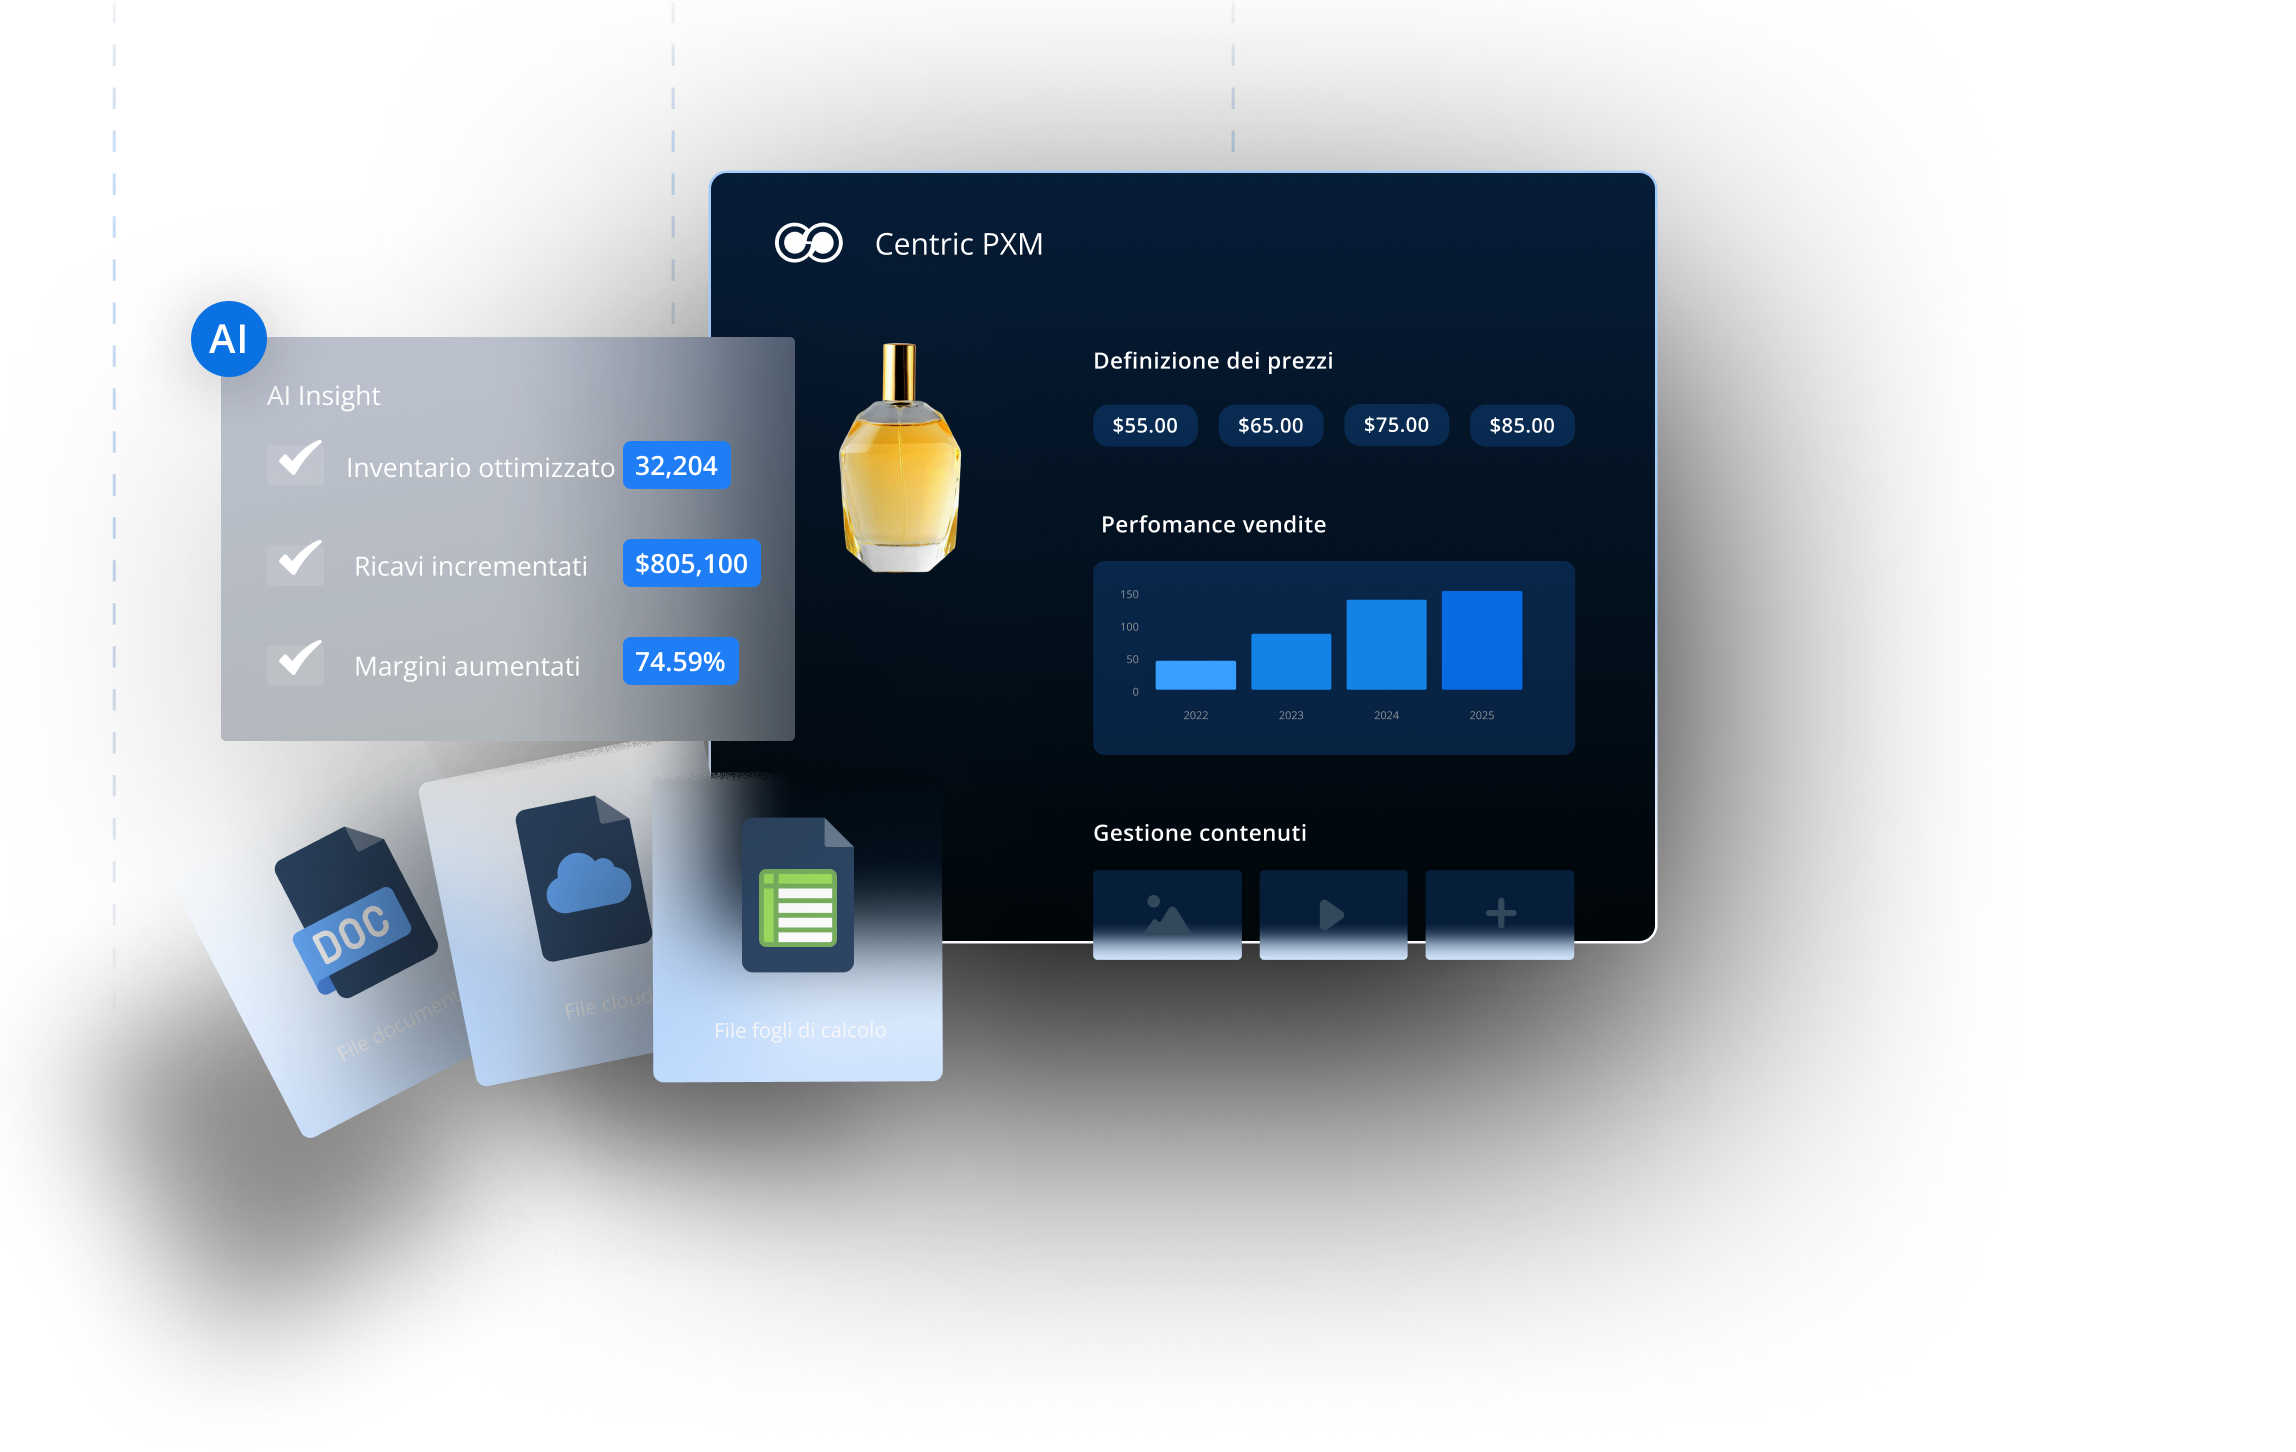
Task: Pick the $75.00 price chip
Action: (1396, 425)
